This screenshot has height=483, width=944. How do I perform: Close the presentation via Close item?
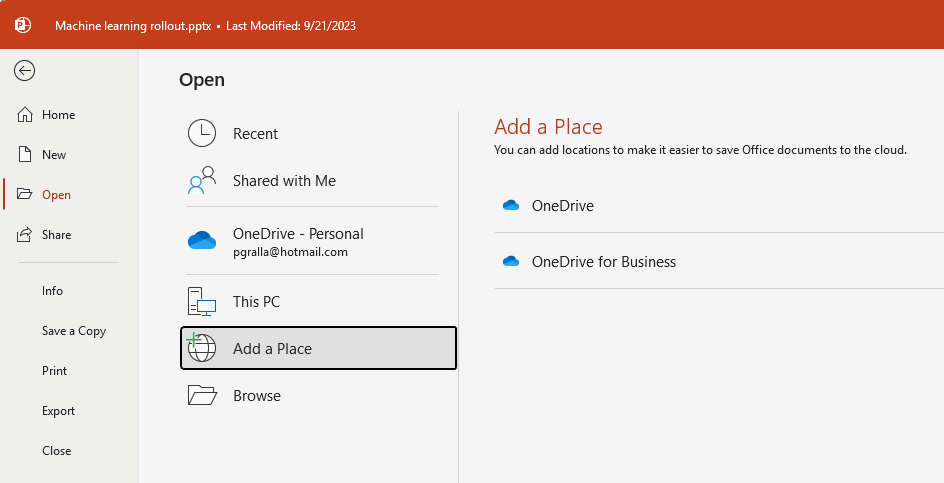pos(57,450)
